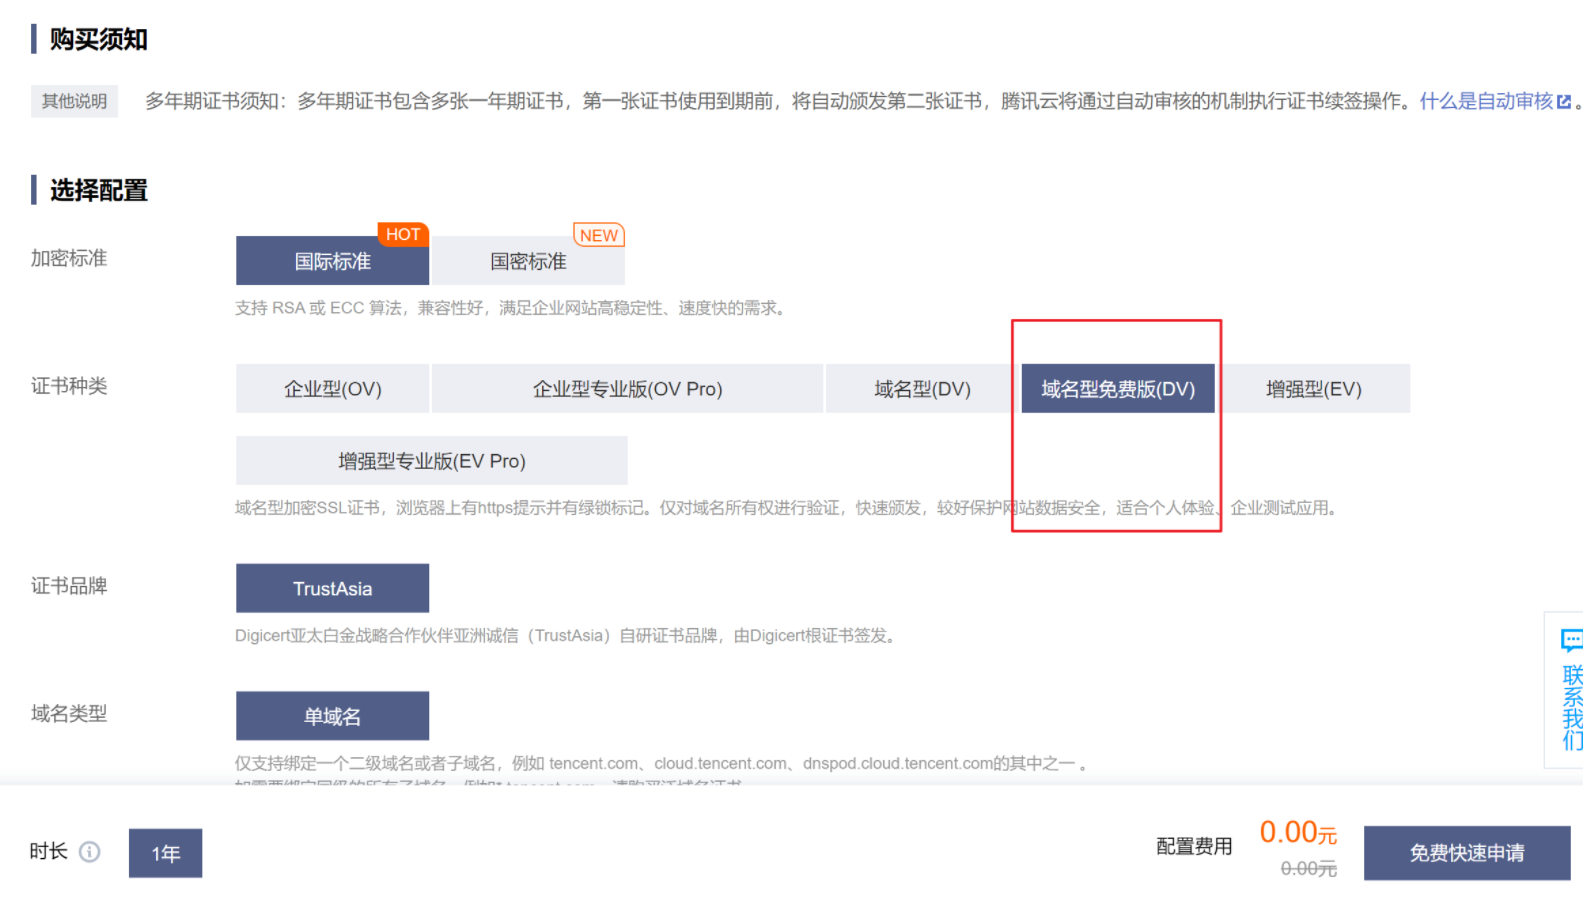Click the 时长 info icon
The image size is (1592, 901).
[x=90, y=852]
